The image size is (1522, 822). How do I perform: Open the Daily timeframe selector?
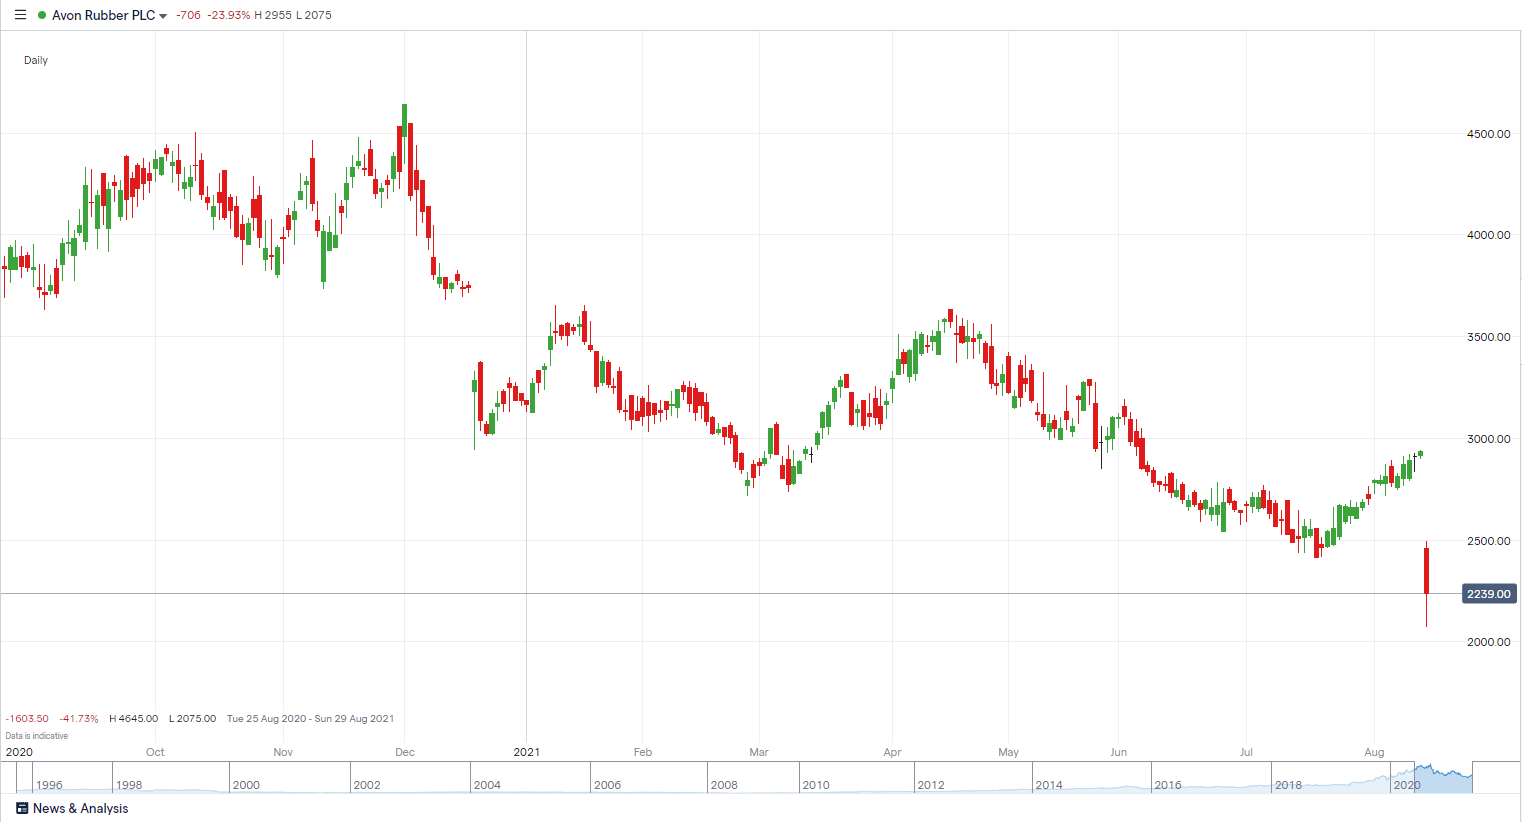36,60
